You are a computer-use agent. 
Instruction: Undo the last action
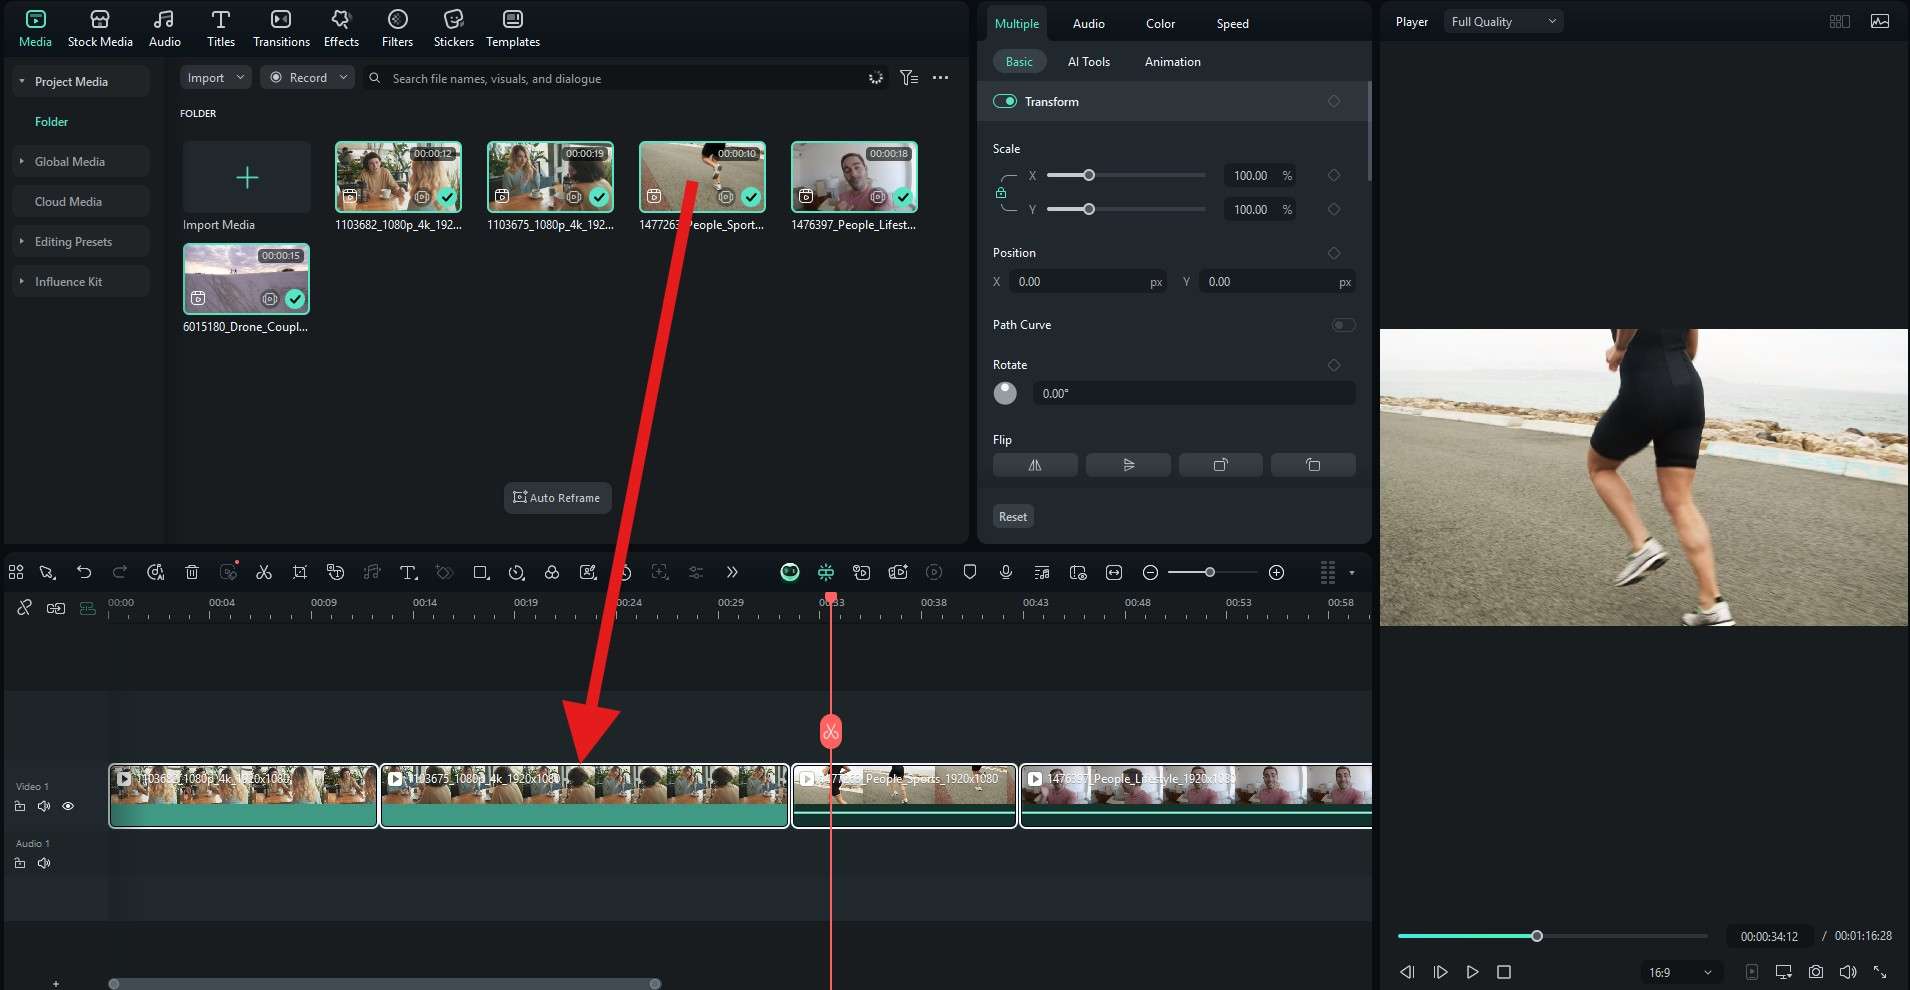[x=84, y=572]
